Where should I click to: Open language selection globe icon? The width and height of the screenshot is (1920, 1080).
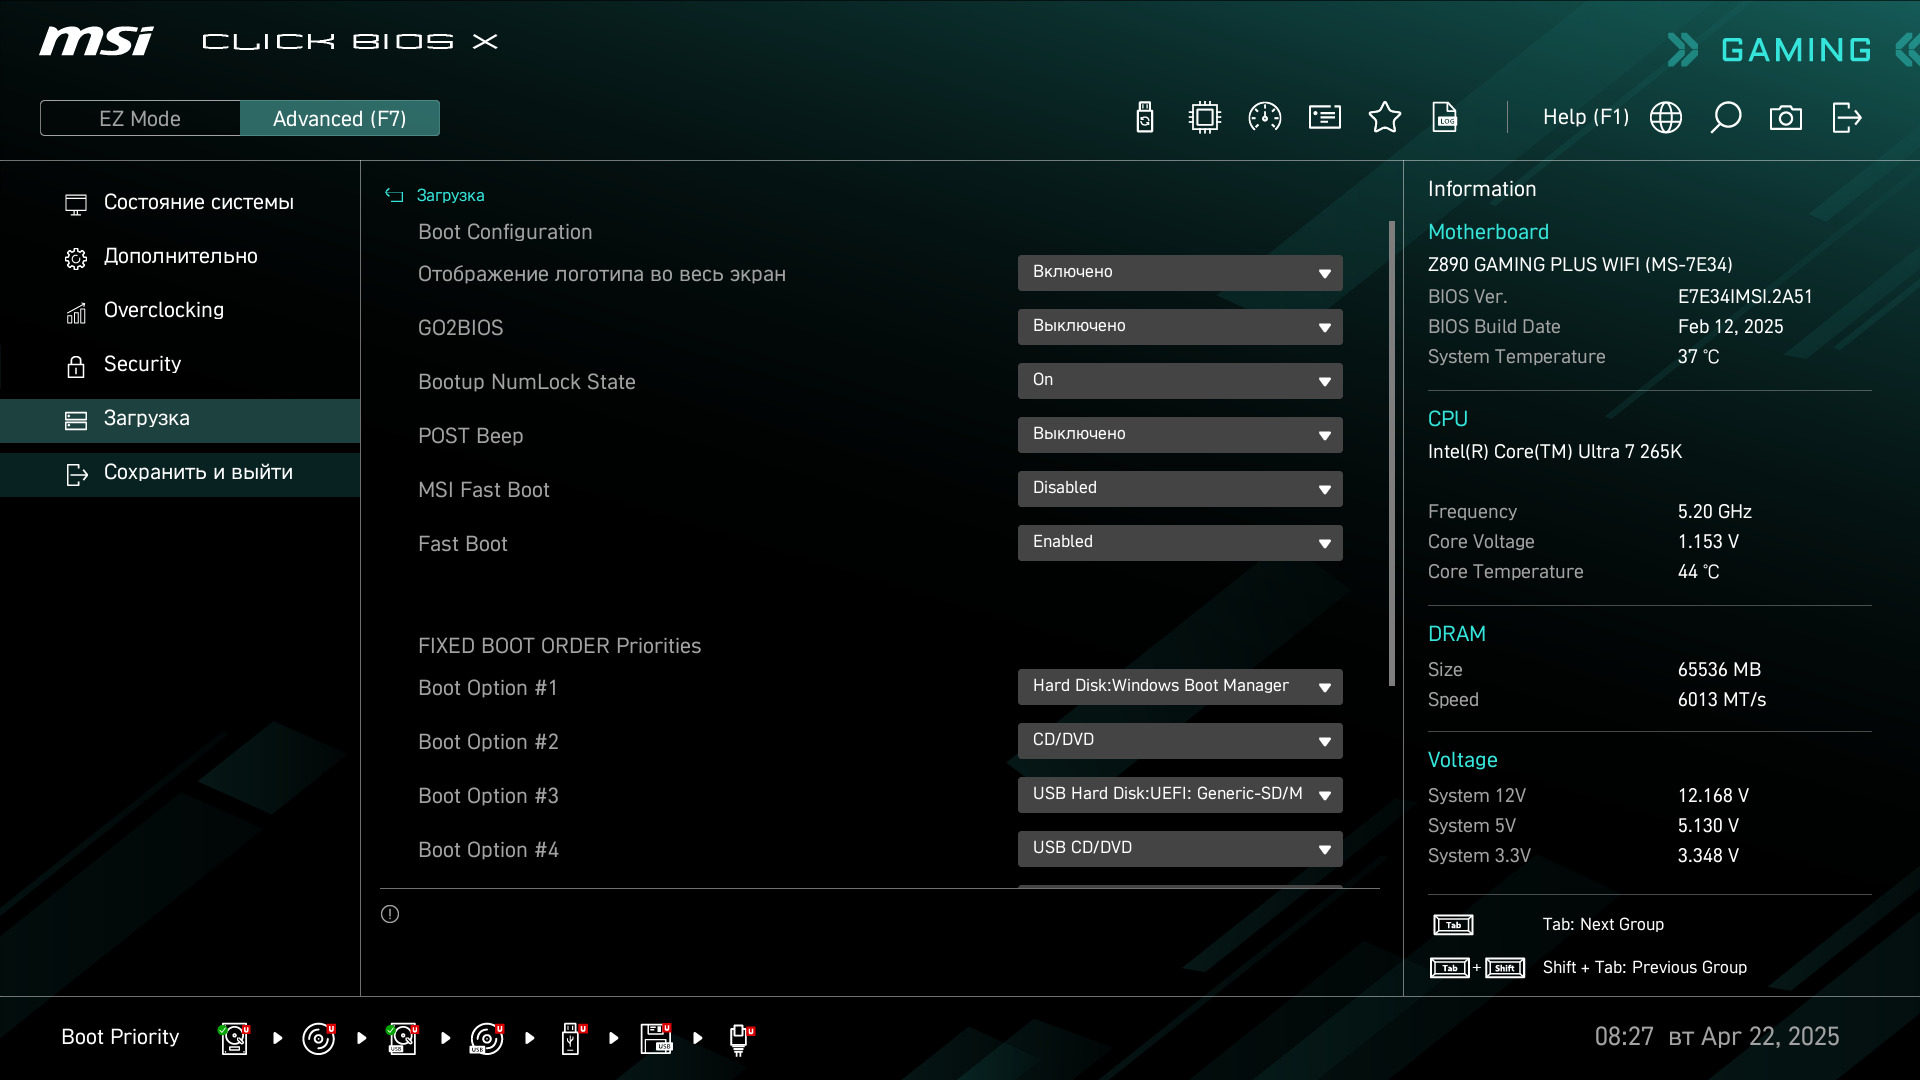click(x=1666, y=118)
